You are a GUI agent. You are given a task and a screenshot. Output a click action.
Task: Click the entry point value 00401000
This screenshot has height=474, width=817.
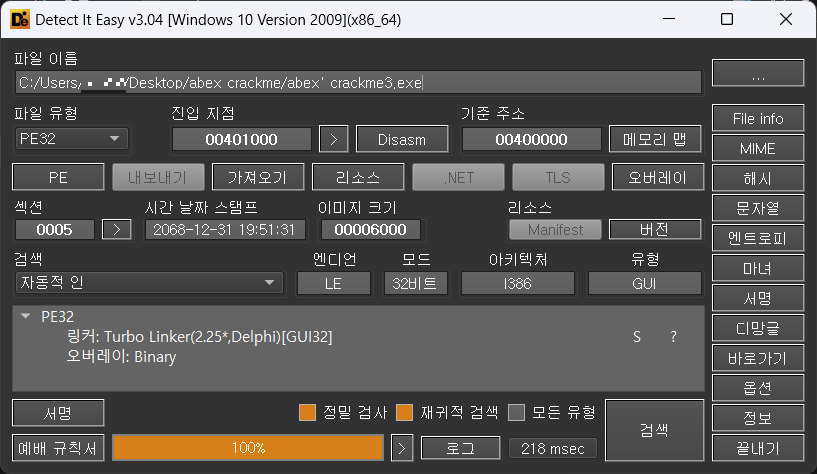coord(241,139)
